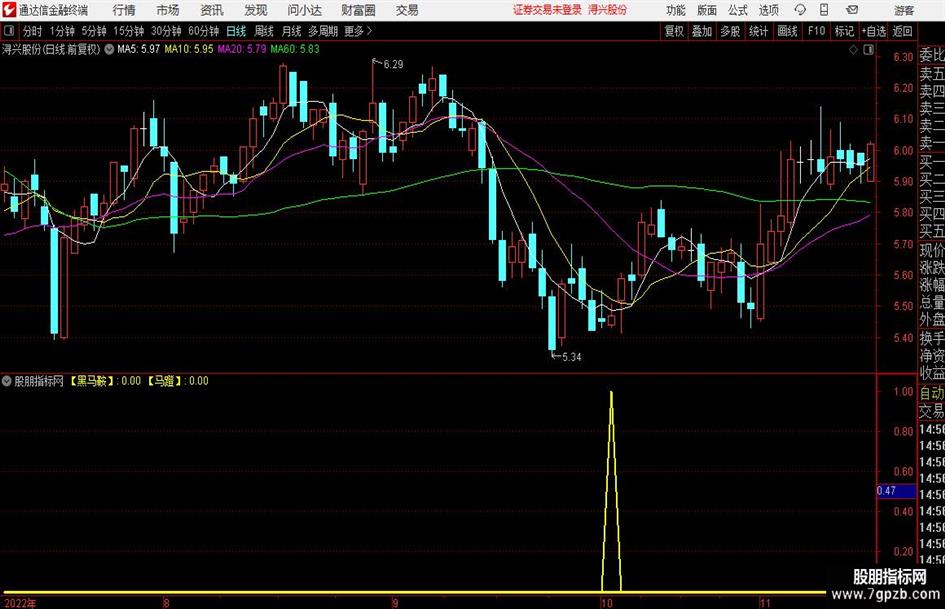945x609 pixels.
Task: Open the 问小达 menu
Action: click(304, 10)
